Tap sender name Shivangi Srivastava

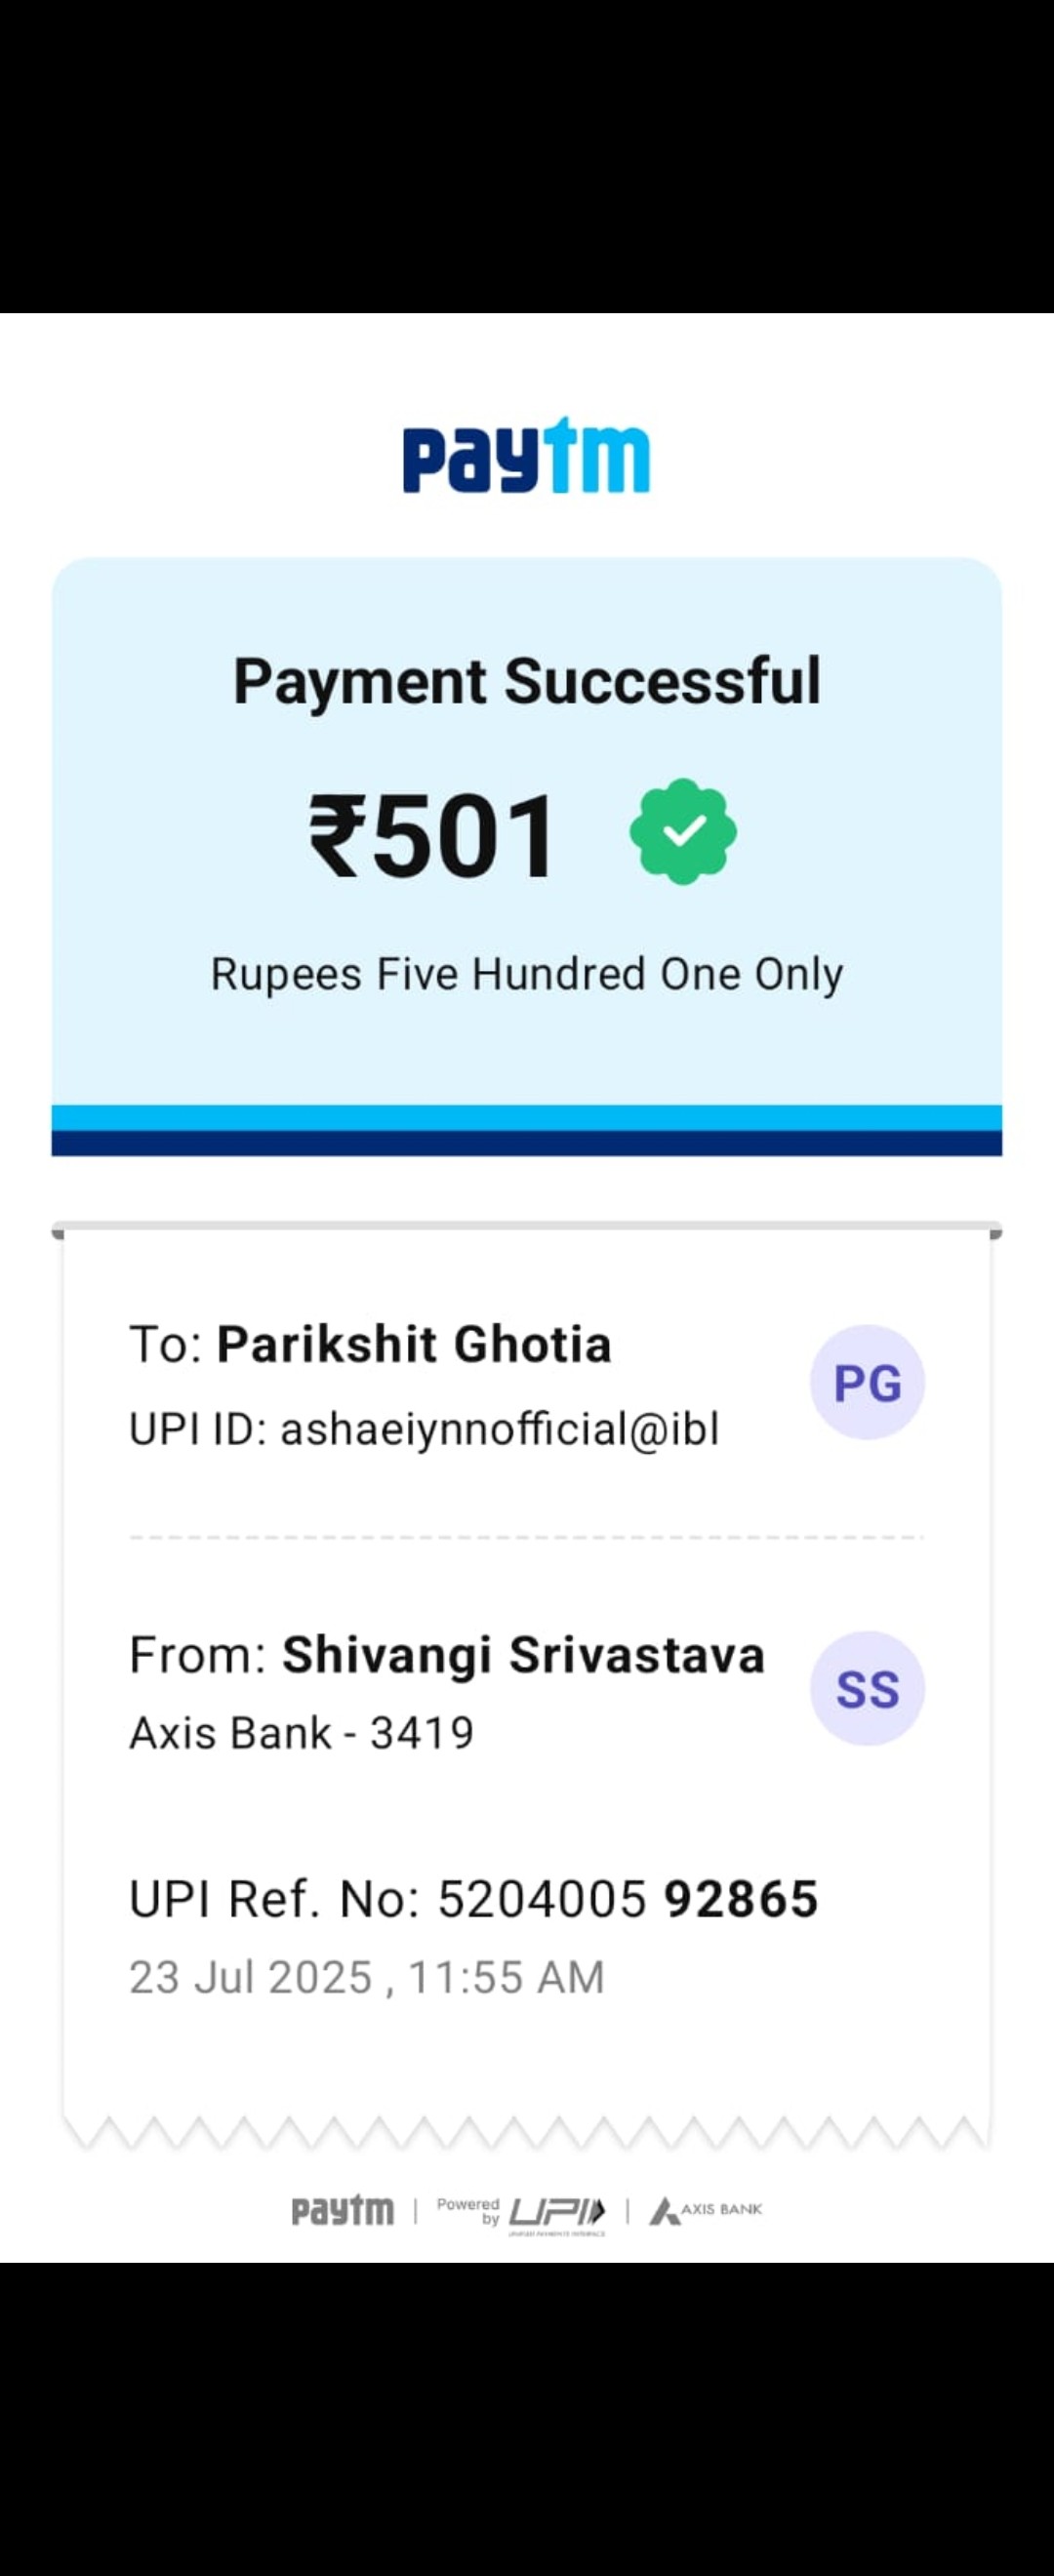coord(523,1655)
